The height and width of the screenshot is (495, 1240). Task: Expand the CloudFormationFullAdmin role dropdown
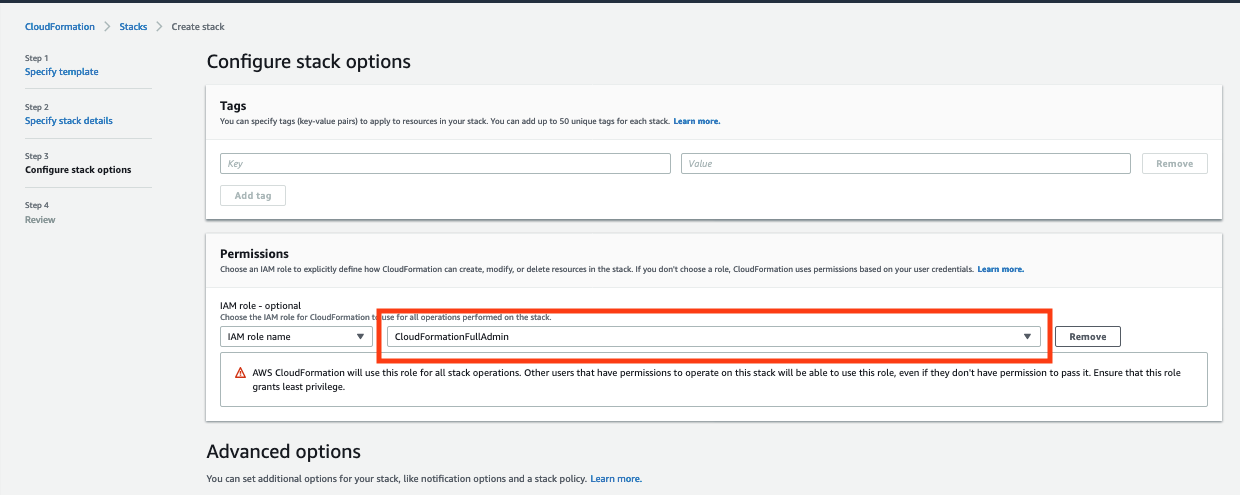click(714, 337)
